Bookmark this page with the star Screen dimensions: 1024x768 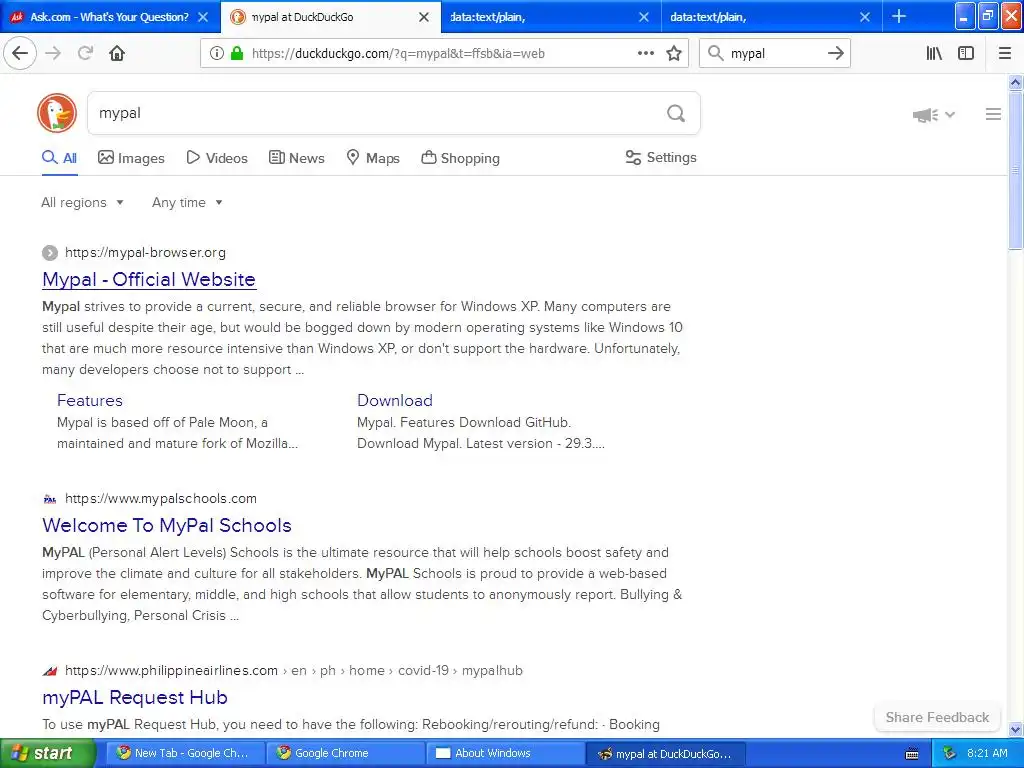tap(674, 54)
